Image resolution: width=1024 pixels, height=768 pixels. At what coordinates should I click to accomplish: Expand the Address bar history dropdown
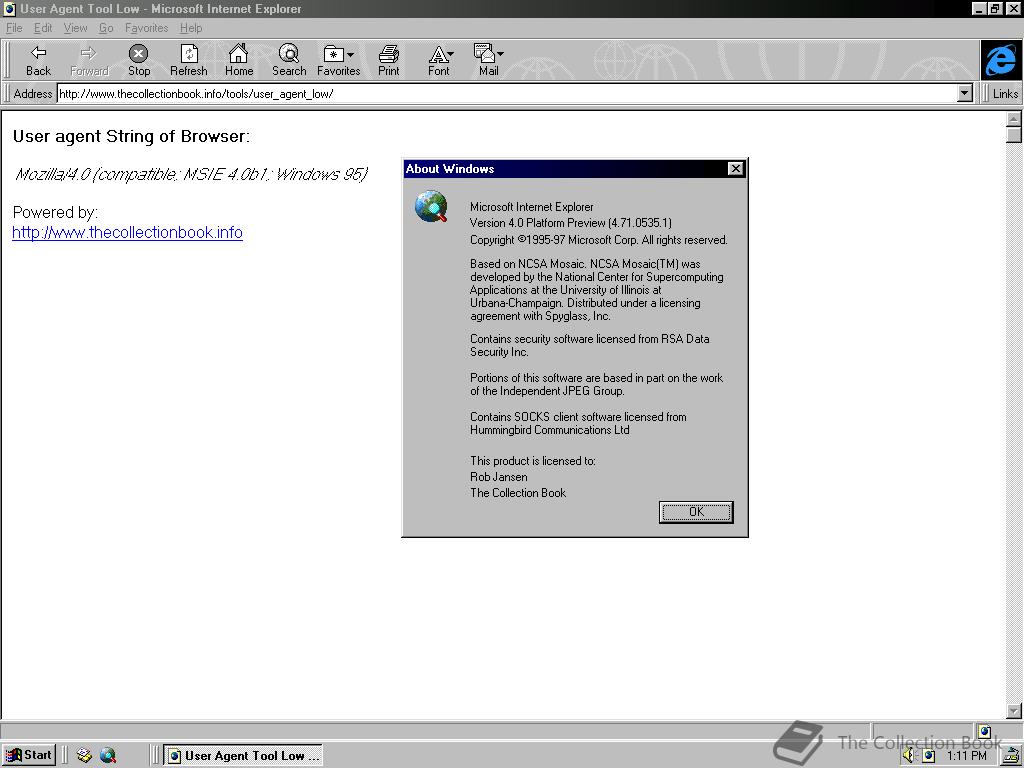pos(965,93)
